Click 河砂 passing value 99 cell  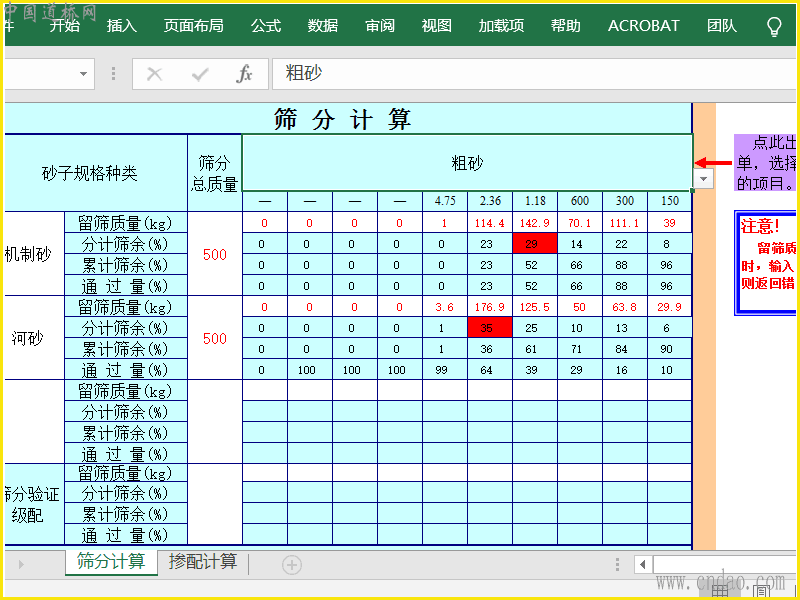[445, 370]
